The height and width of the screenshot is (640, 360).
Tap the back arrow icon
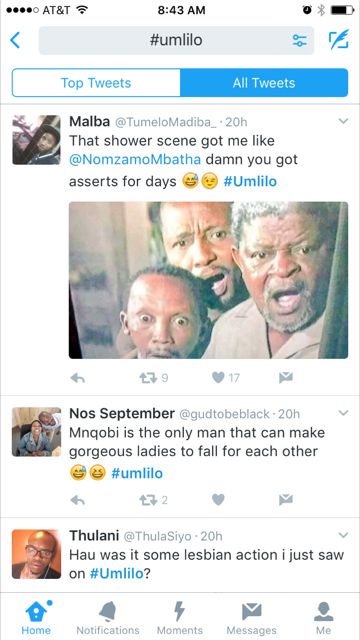click(x=15, y=40)
